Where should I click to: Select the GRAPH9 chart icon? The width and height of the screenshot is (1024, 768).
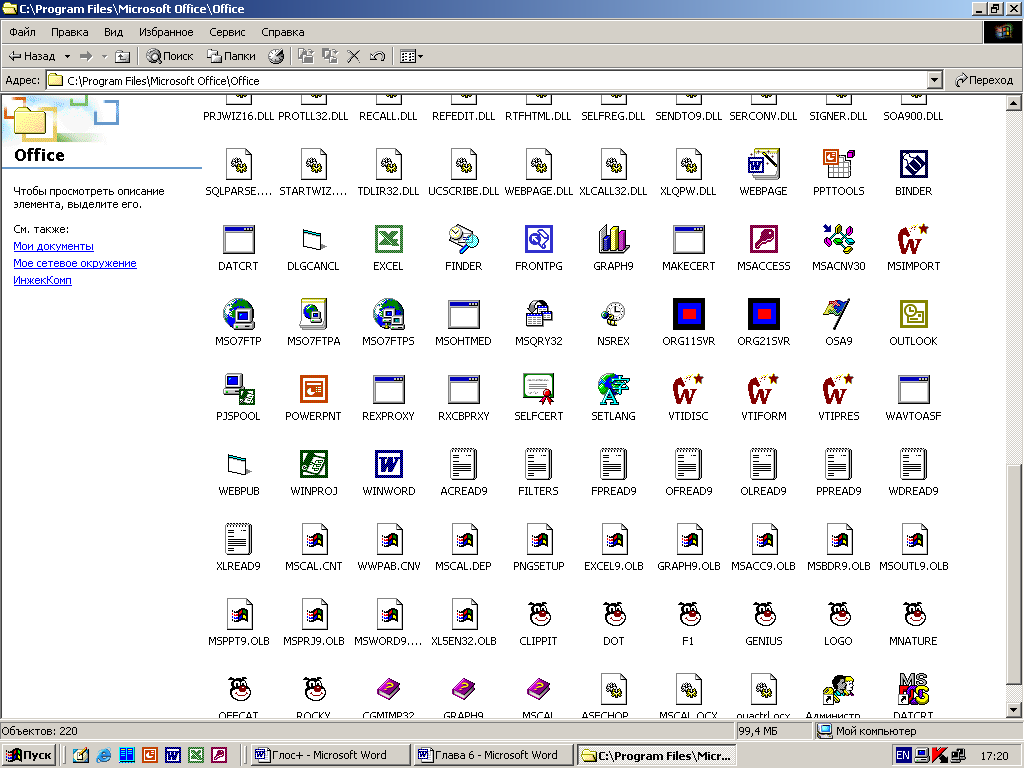coord(613,240)
